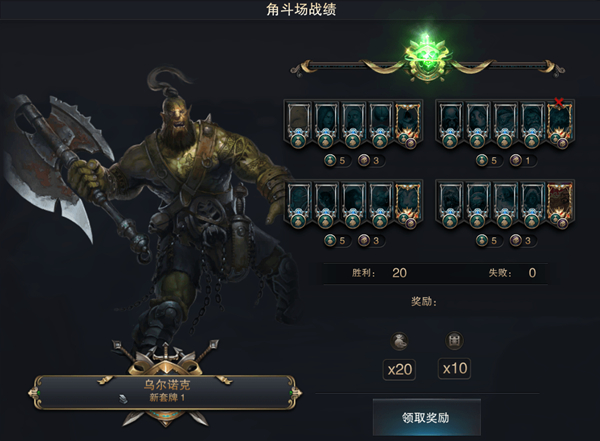Click the x10 reward count box
Viewport: 600px width, 441px height.
pos(454,368)
